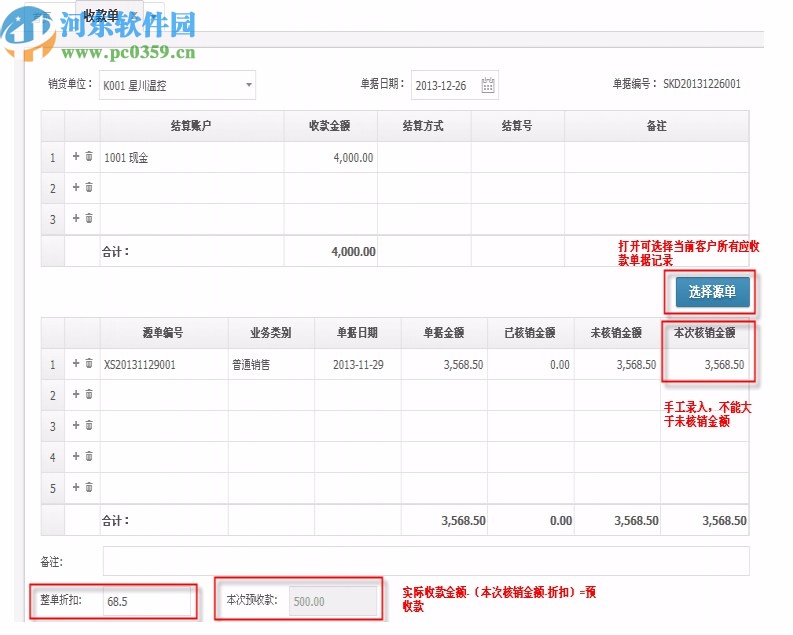Add a row after settlement row 2

coord(76,188)
